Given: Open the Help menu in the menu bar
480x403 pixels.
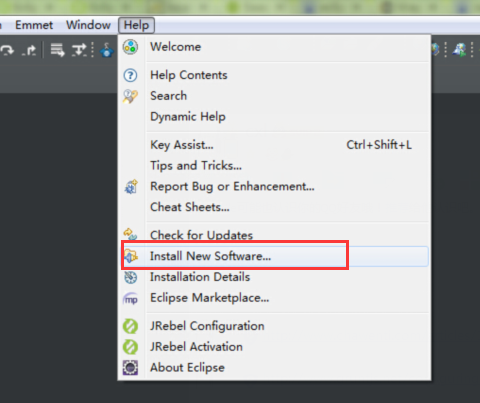Looking at the screenshot, I should [x=136, y=25].
